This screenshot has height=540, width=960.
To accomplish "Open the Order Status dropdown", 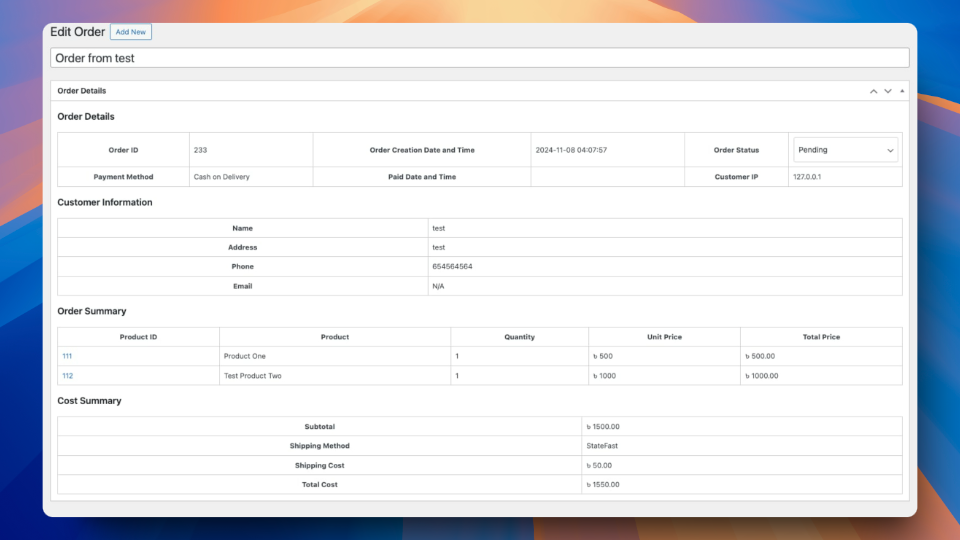I will 846,150.
